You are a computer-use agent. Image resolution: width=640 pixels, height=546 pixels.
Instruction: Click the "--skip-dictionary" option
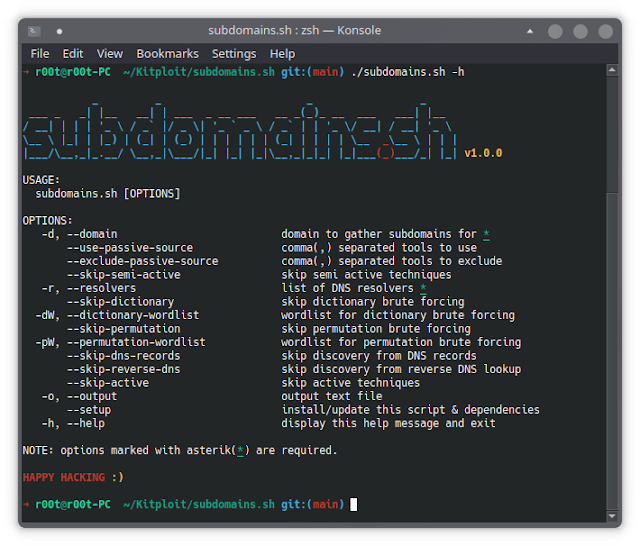(x=120, y=302)
